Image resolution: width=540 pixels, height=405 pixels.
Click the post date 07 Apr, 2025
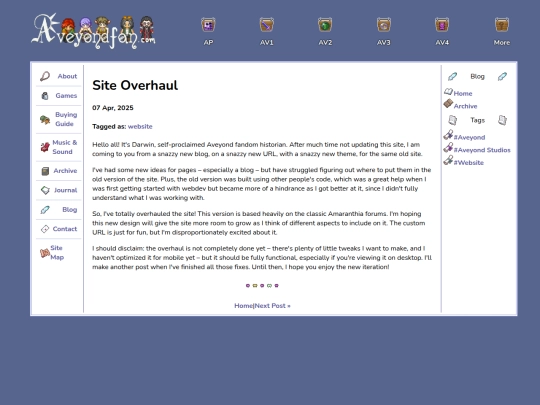113,108
